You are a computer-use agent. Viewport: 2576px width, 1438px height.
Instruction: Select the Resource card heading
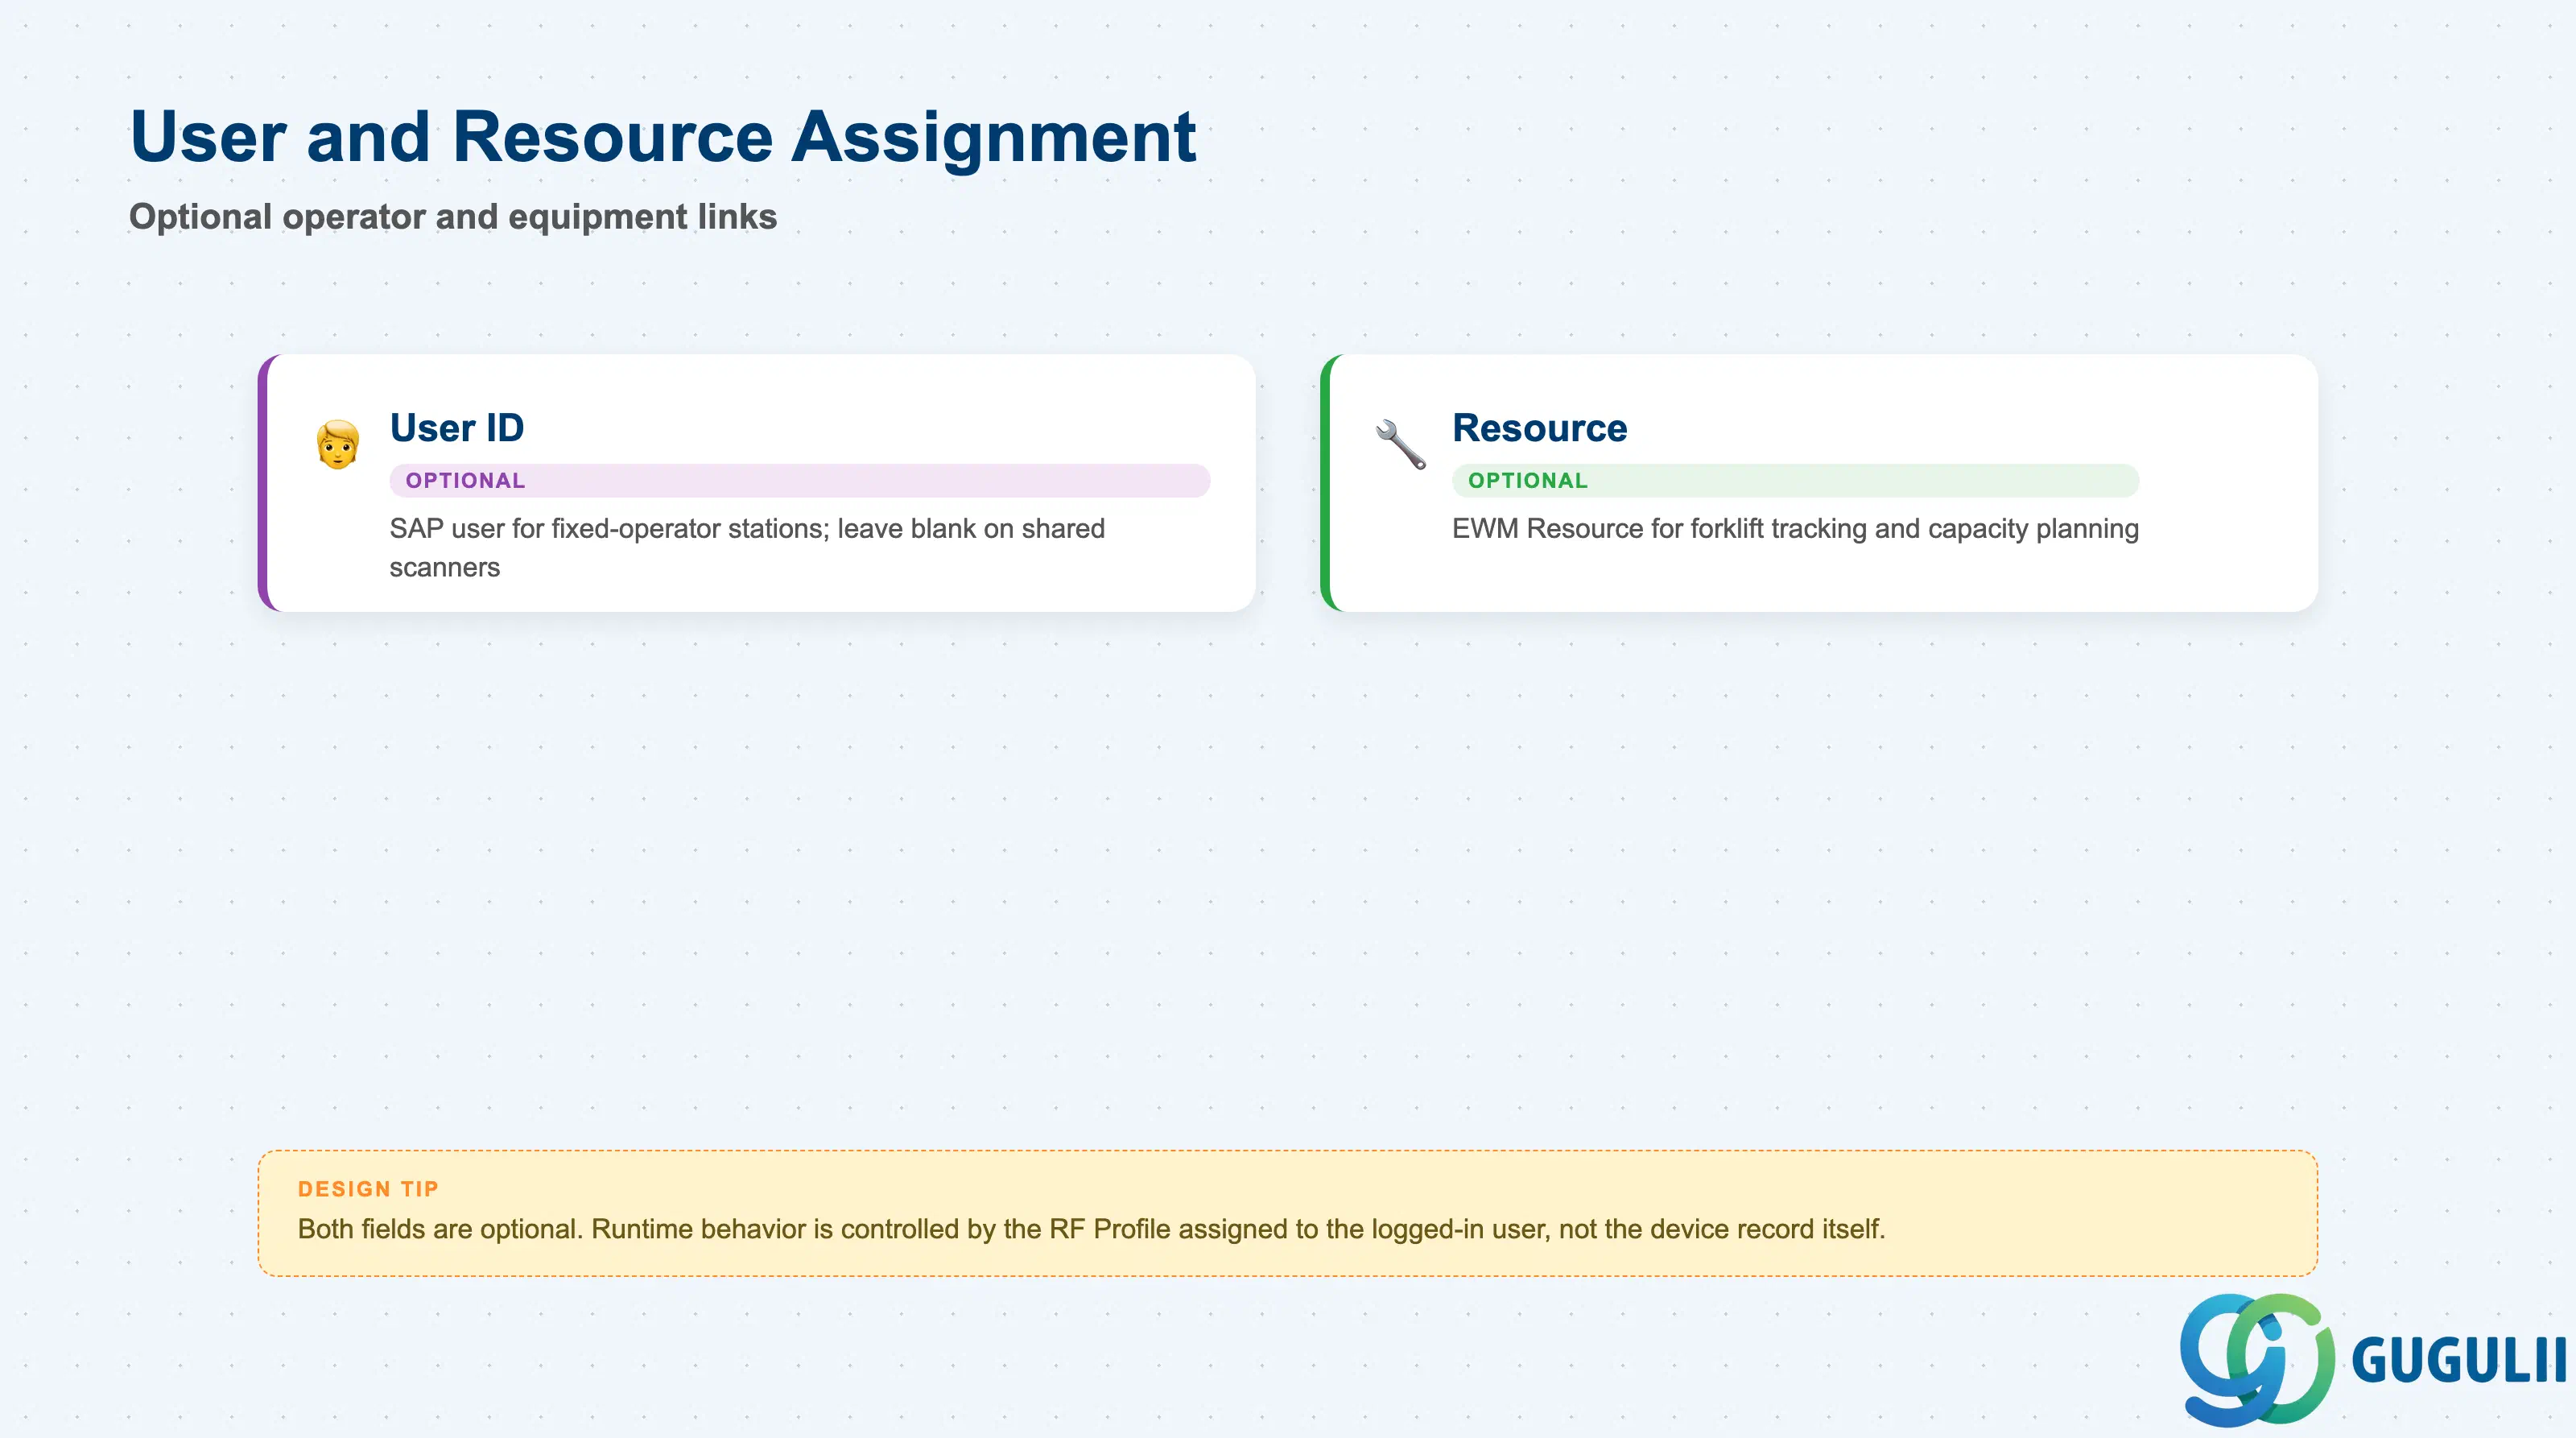pos(1539,428)
